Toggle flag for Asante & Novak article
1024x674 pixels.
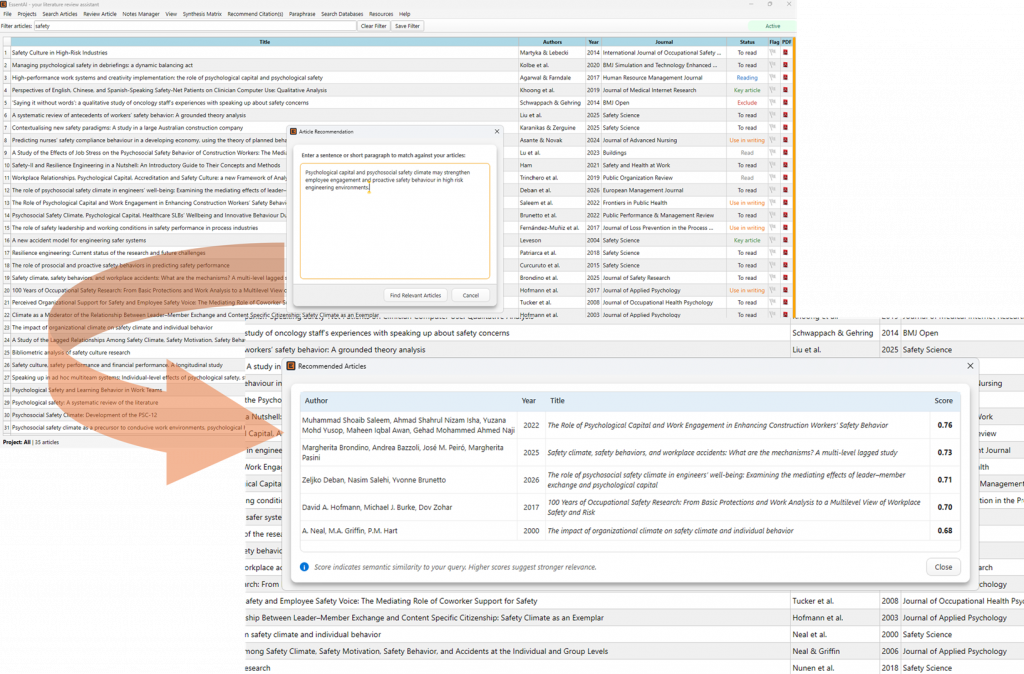[x=773, y=140]
